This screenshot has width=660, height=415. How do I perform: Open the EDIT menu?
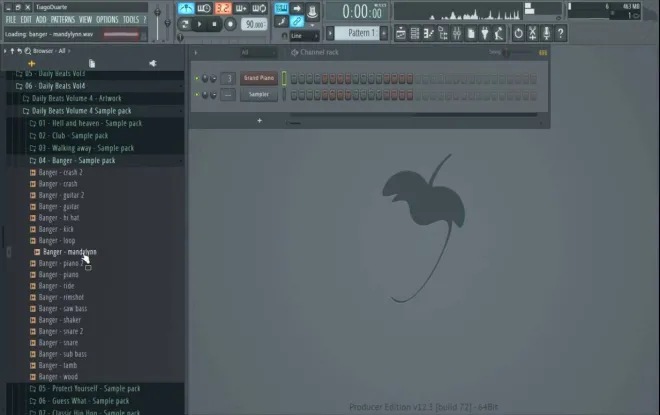26,20
